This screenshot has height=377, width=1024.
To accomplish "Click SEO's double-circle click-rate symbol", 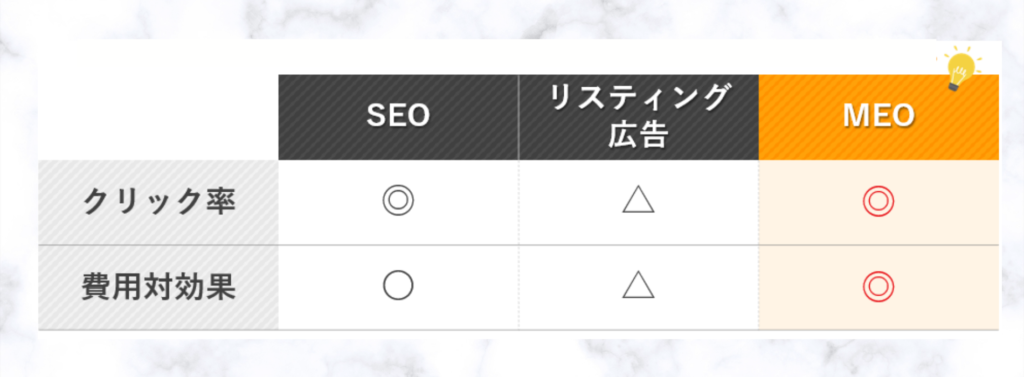I will click(398, 202).
